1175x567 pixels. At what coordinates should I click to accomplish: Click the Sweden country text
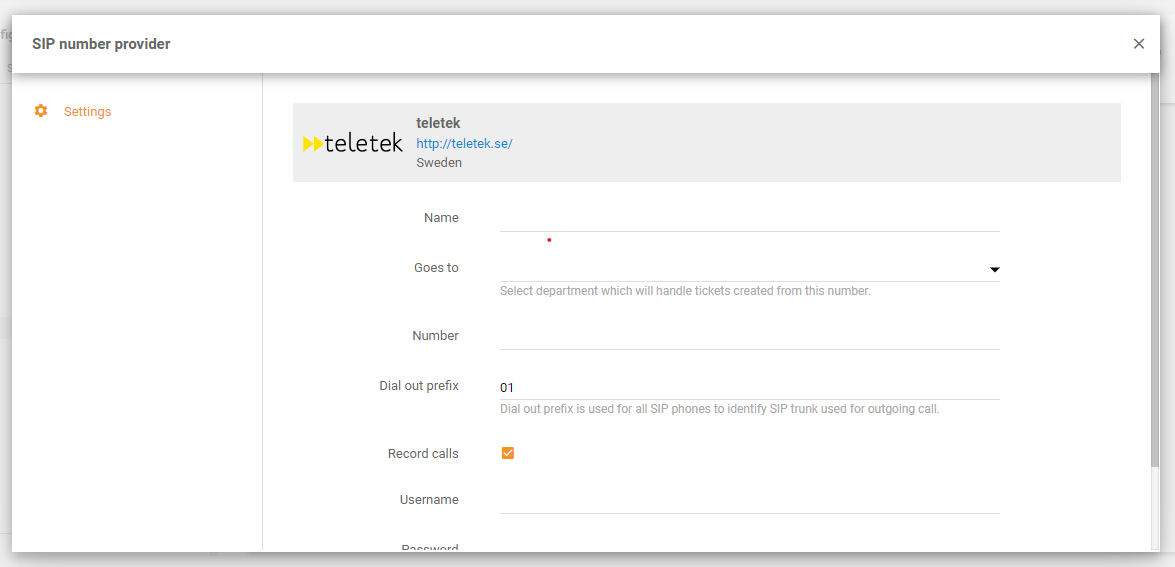coord(439,162)
